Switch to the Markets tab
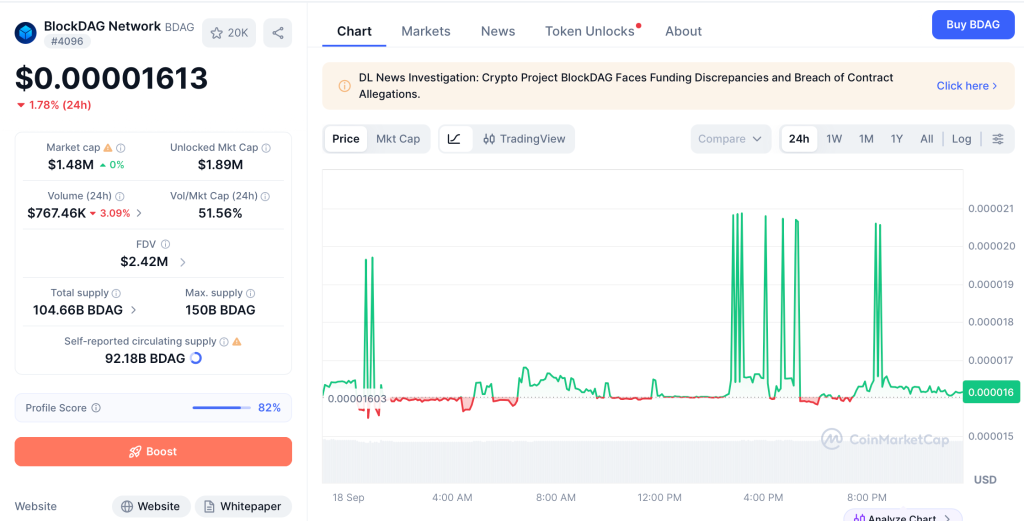The width and height of the screenshot is (1024, 521). pyautogui.click(x=426, y=31)
